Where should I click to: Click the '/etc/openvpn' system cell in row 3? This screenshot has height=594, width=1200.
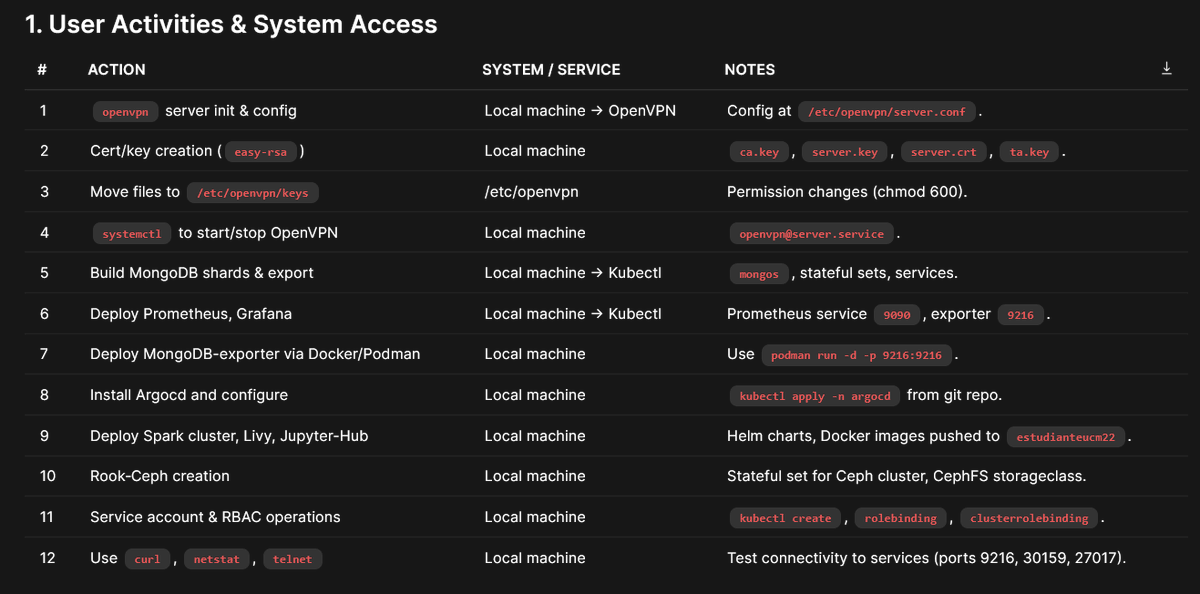pos(531,192)
